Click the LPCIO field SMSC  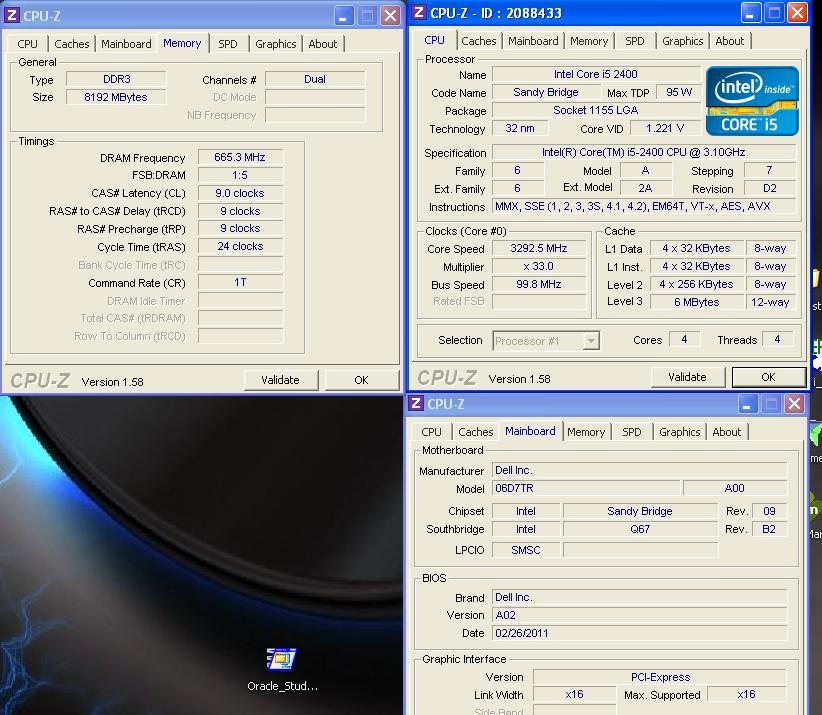526,550
